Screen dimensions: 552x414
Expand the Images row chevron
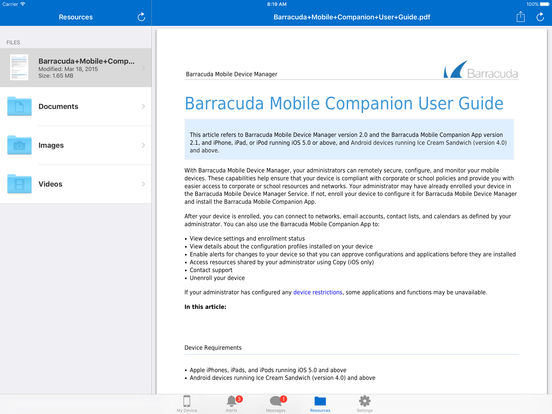(143, 145)
